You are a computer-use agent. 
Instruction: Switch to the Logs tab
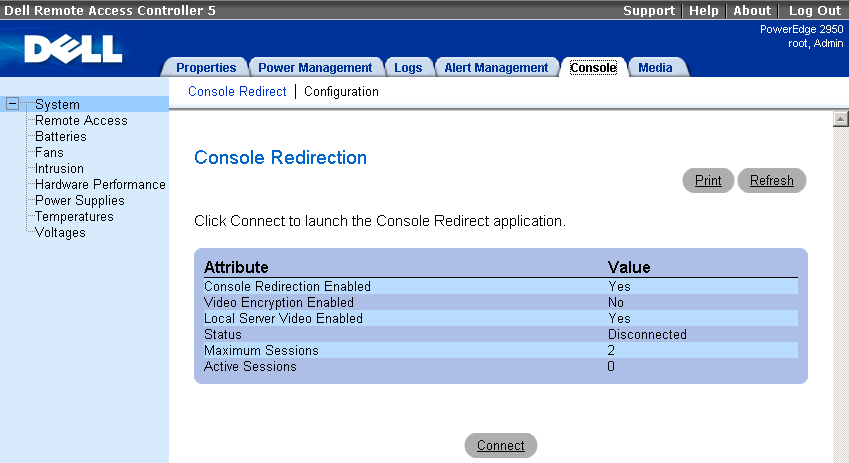coord(408,67)
